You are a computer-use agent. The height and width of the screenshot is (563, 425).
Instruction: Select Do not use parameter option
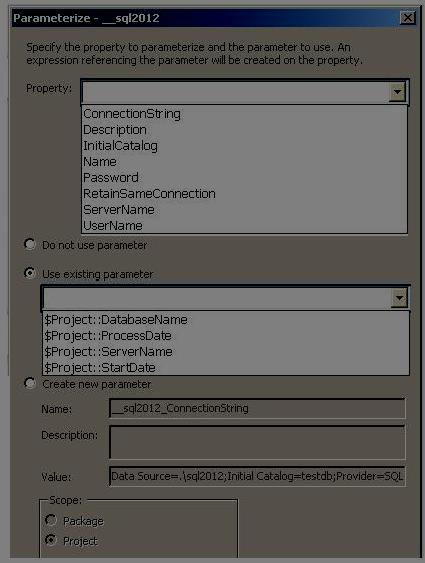(x=30, y=245)
